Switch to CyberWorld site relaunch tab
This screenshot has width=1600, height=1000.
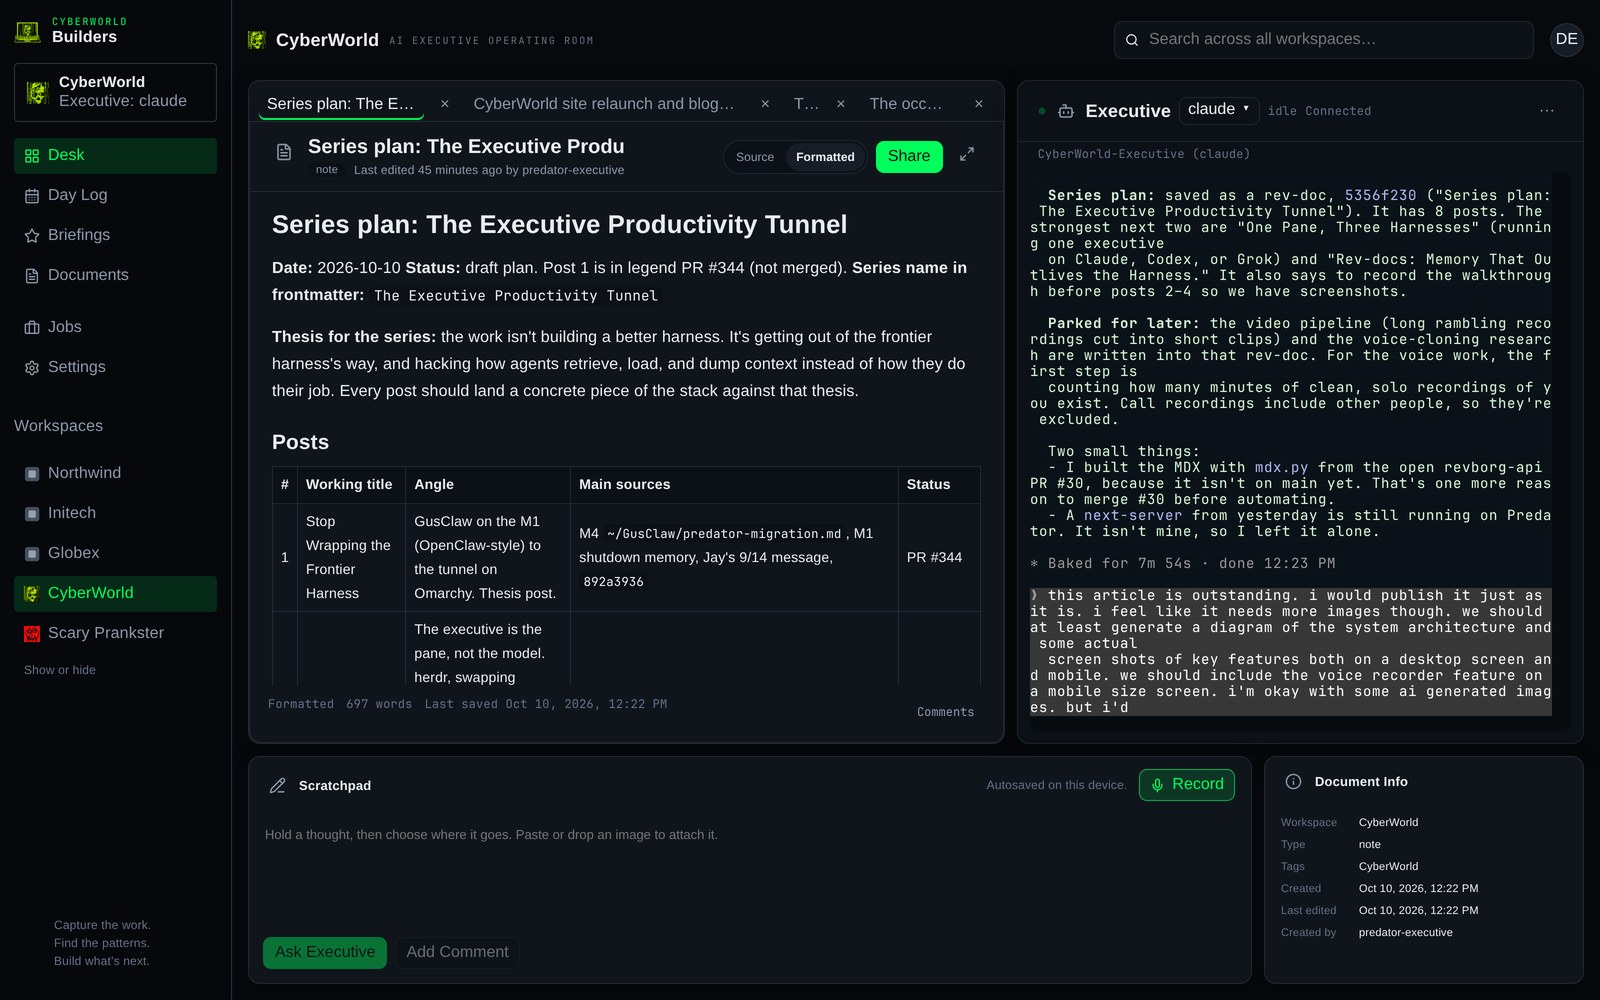coord(604,104)
